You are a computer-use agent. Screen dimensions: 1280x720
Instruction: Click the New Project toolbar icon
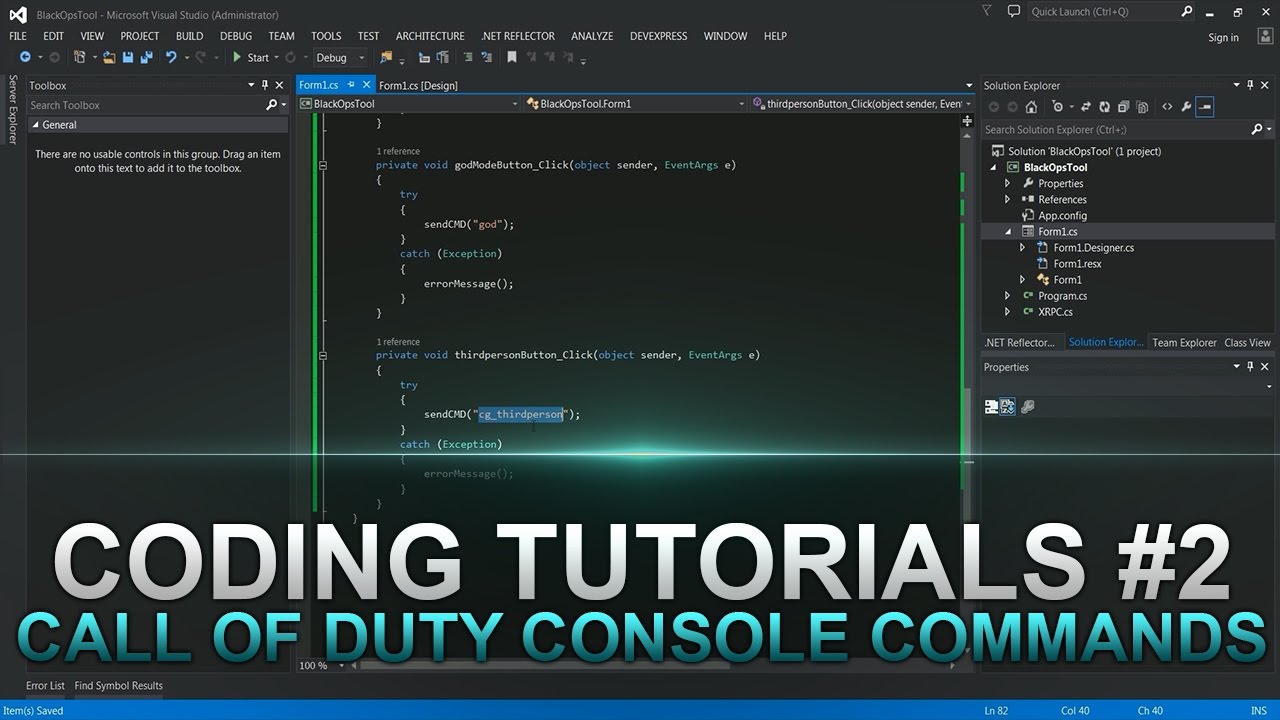(80, 58)
